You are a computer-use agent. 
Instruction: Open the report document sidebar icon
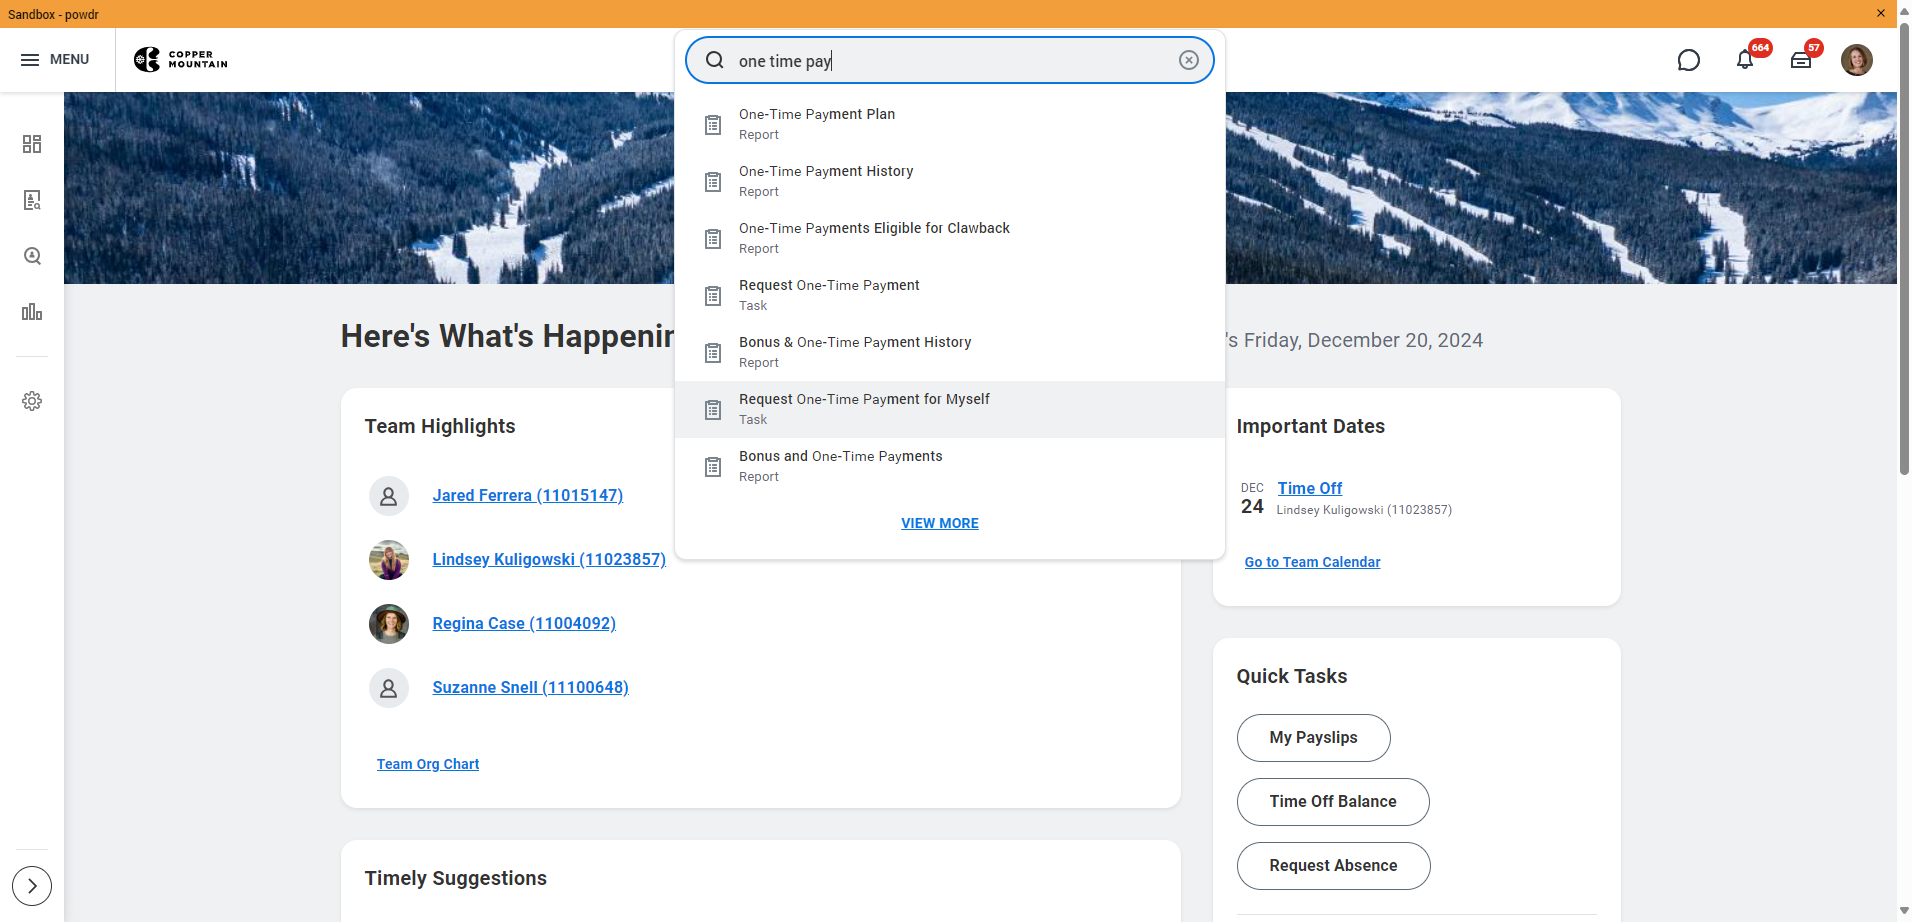coord(32,200)
